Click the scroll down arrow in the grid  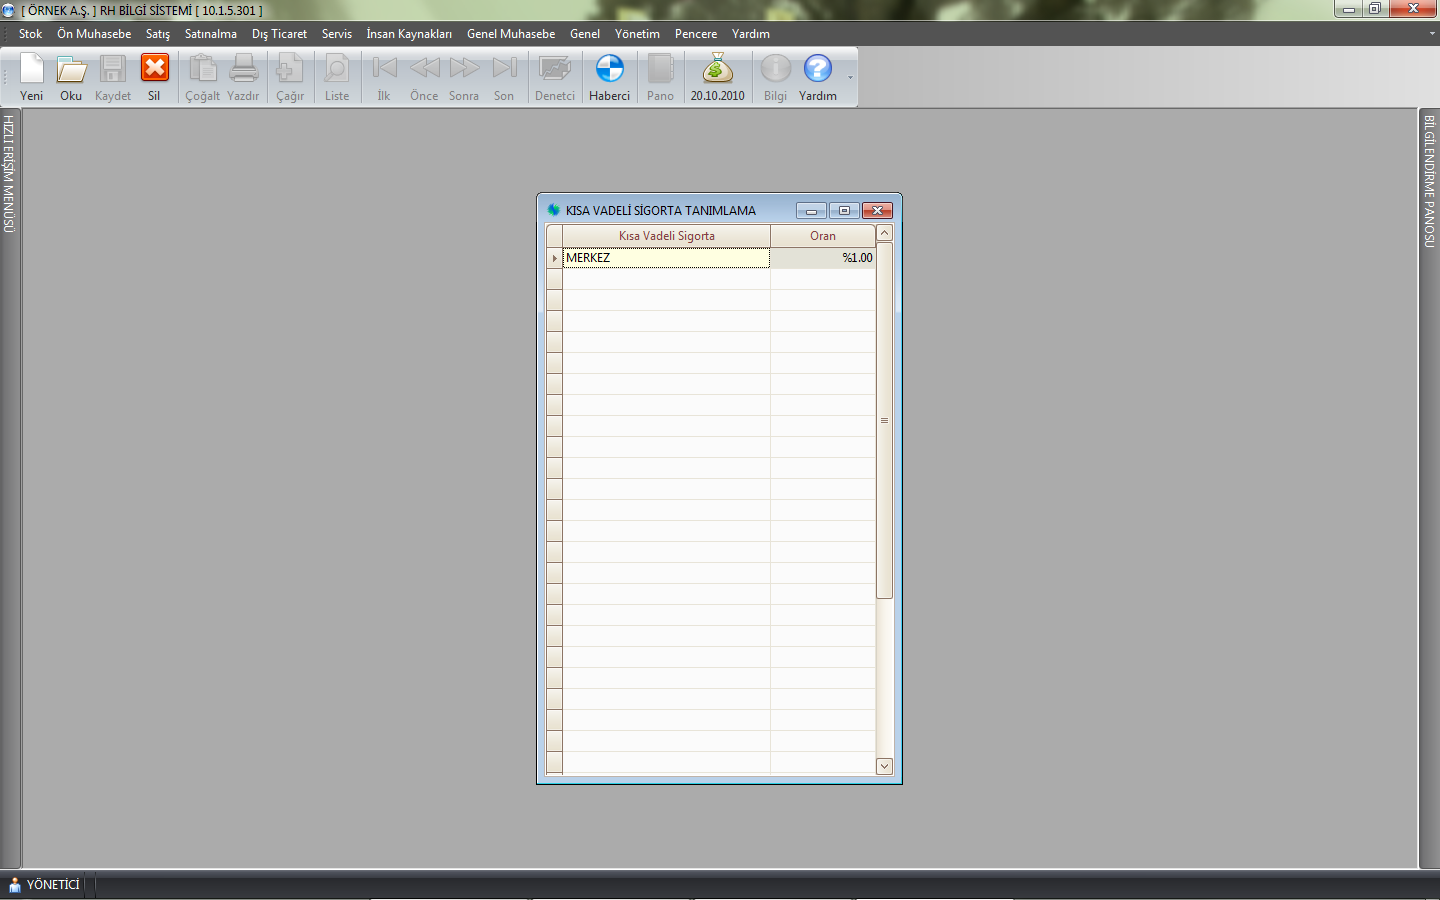[x=884, y=766]
